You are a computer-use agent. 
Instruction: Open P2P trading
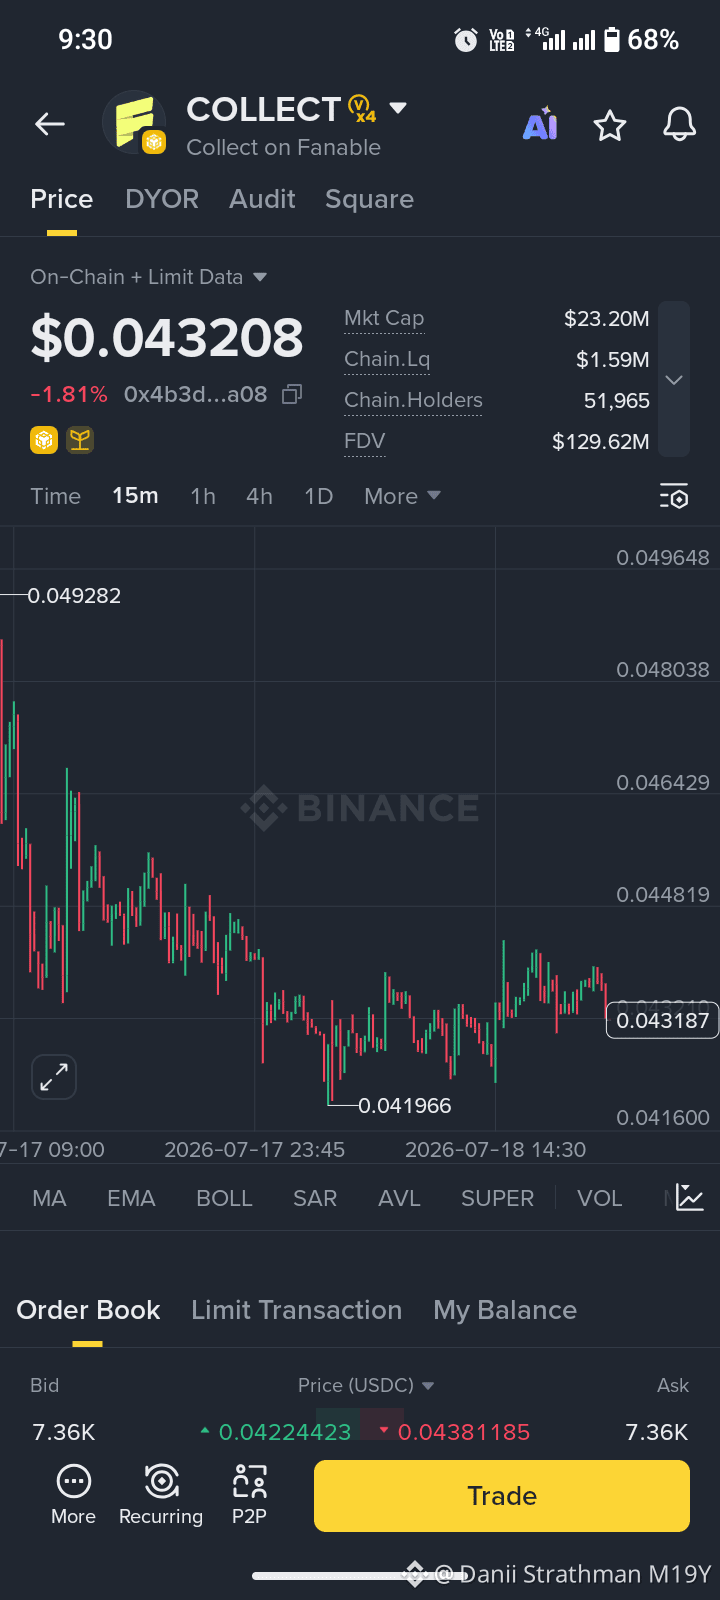click(250, 1495)
